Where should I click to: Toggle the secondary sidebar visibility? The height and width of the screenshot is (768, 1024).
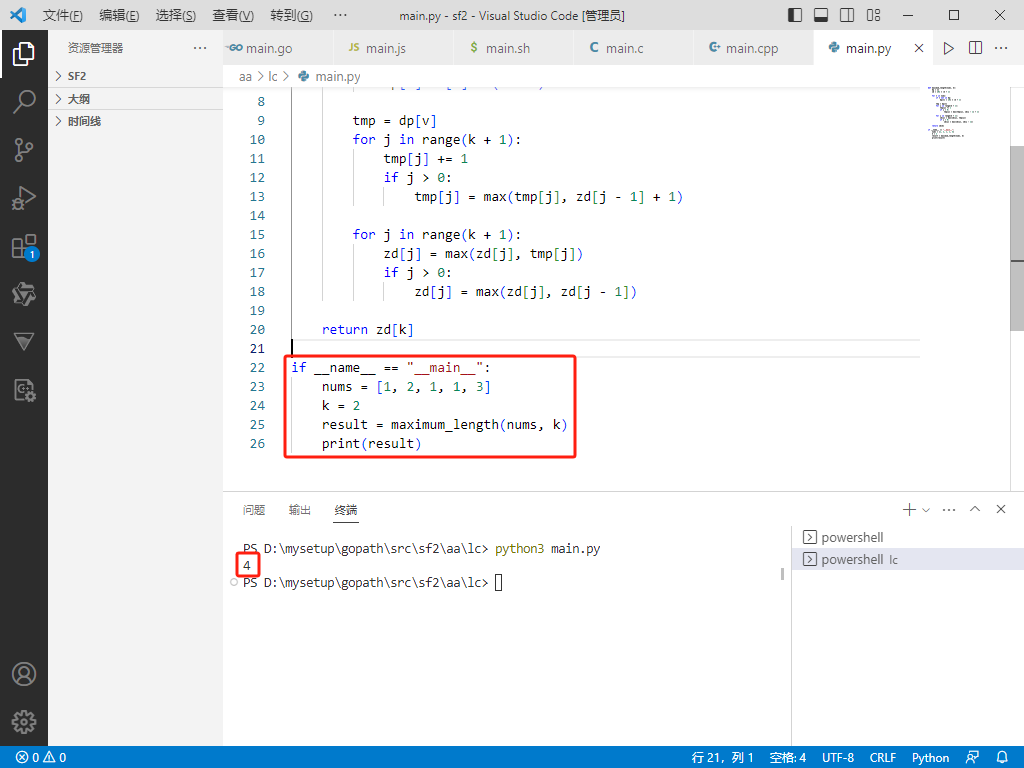click(x=847, y=15)
